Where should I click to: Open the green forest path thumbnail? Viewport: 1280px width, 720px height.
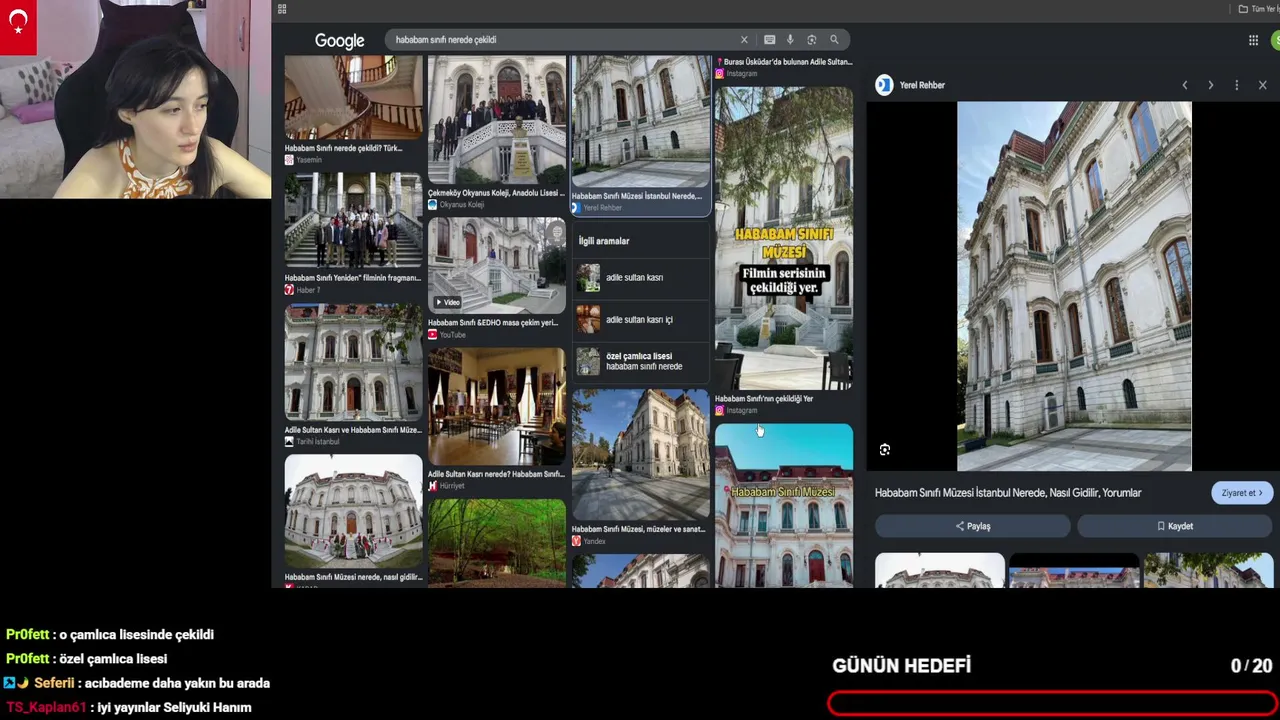[497, 543]
